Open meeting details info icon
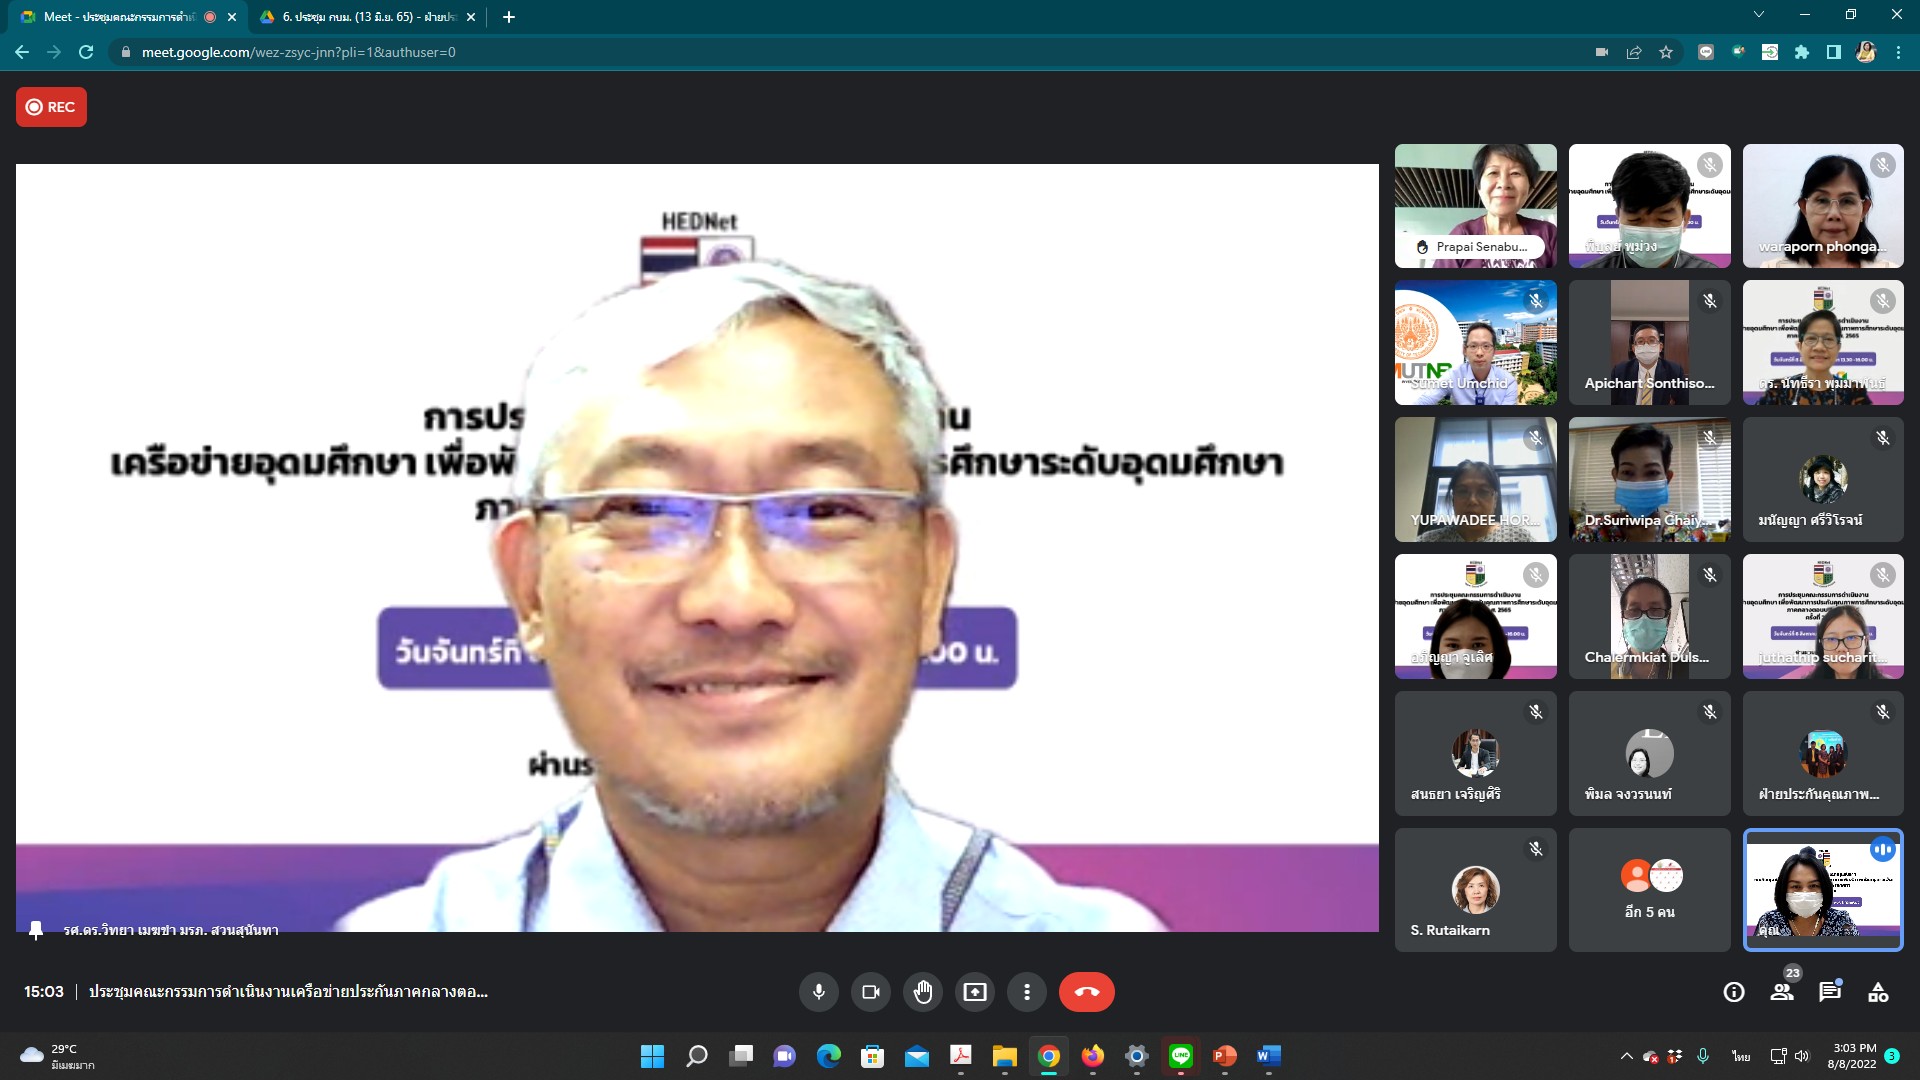The width and height of the screenshot is (1920, 1080). pyautogui.click(x=1734, y=992)
